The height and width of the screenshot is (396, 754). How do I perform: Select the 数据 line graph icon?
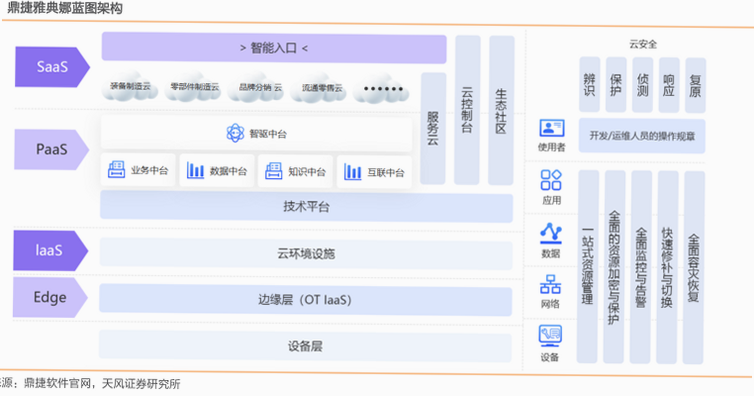pos(551,233)
